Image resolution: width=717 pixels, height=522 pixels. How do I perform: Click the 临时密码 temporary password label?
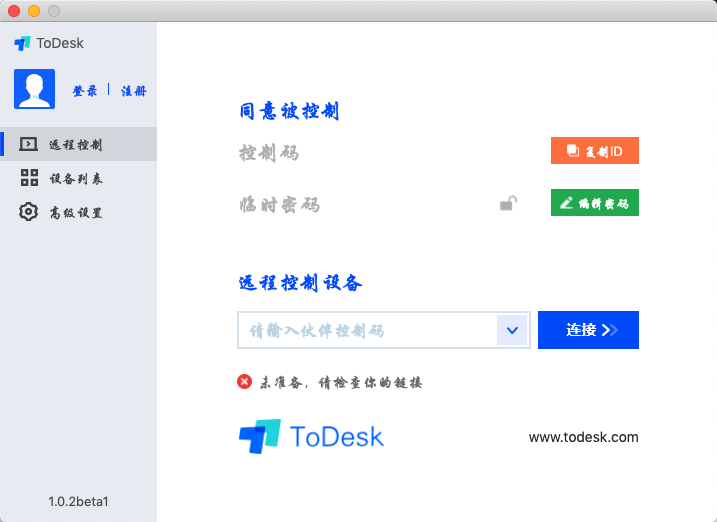coord(279,204)
